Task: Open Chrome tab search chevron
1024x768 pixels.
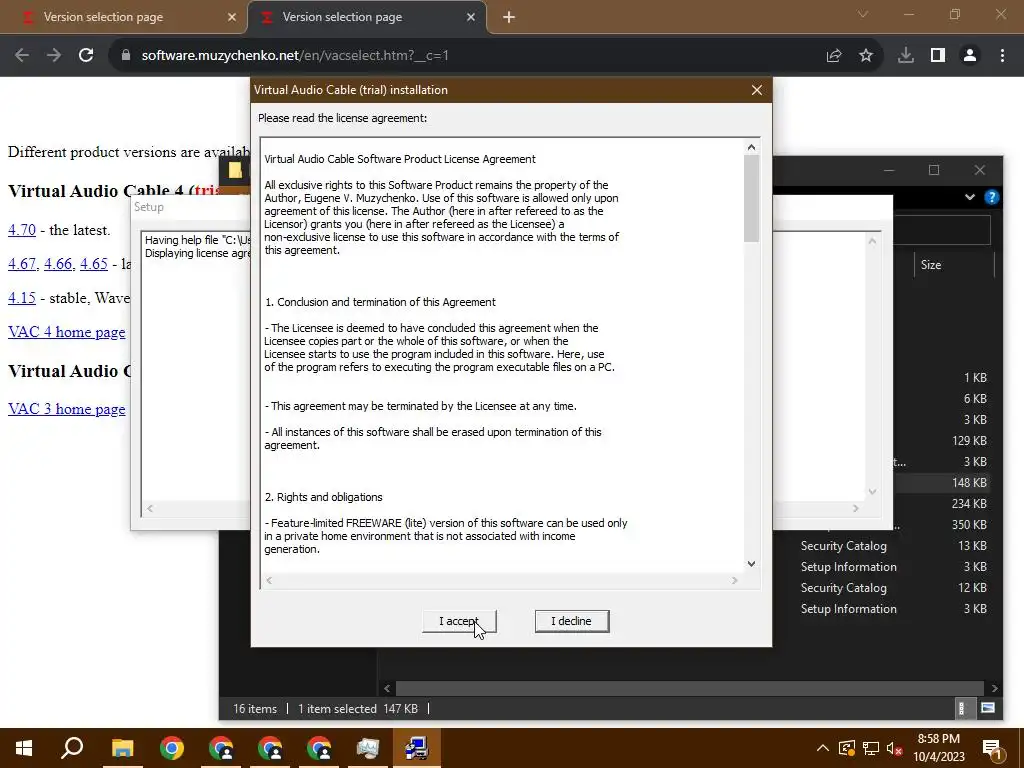Action: (863, 14)
